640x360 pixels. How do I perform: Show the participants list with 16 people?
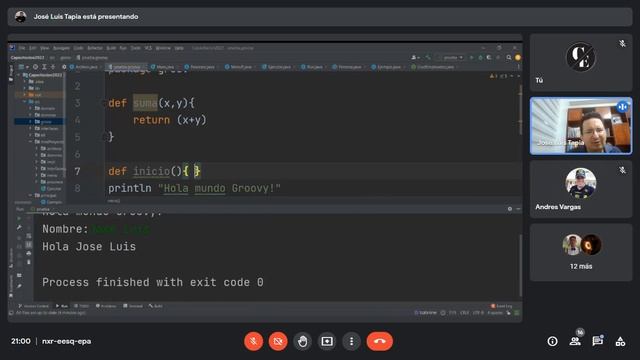click(x=575, y=341)
